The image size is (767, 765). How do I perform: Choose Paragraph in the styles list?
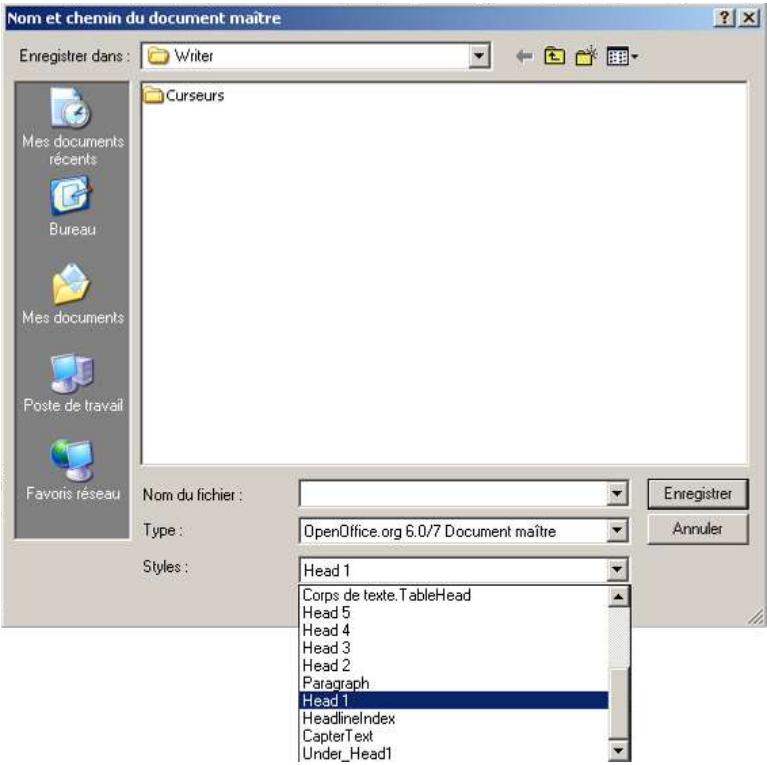pos(453,683)
